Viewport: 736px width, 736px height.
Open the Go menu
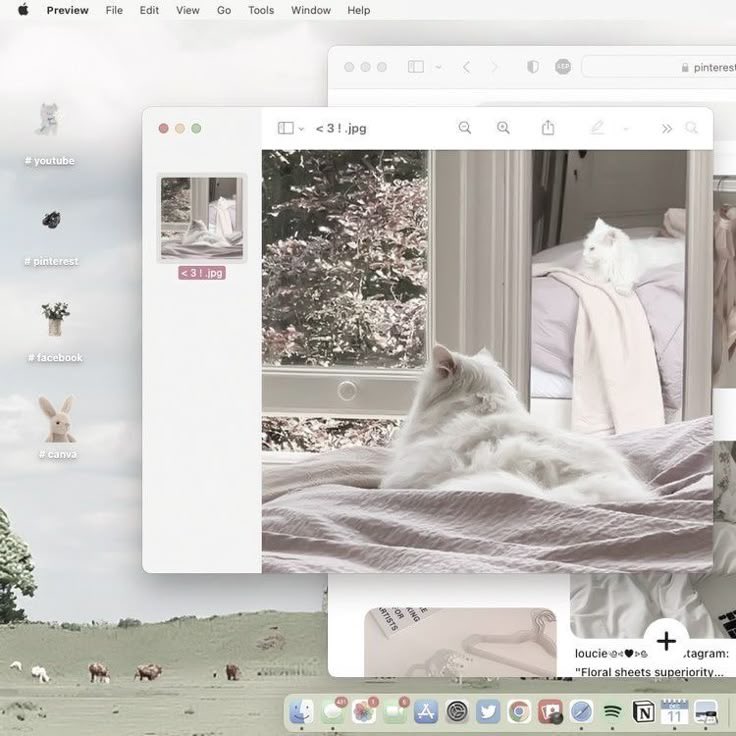(x=224, y=10)
